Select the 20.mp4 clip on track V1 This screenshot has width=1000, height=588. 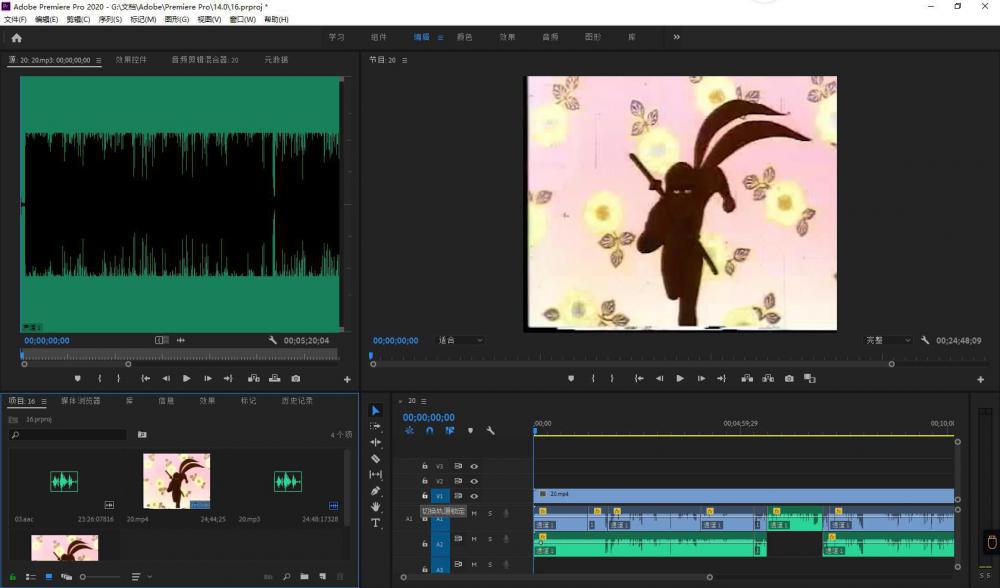(744, 494)
